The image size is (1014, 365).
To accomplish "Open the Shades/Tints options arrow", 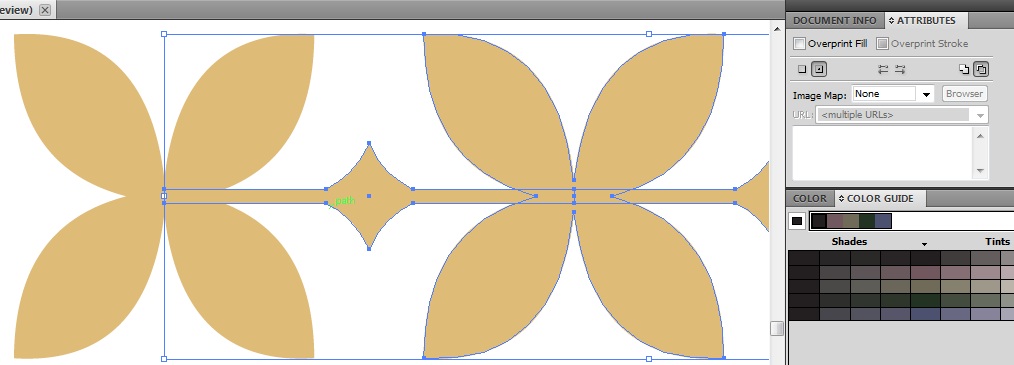I will [924, 244].
